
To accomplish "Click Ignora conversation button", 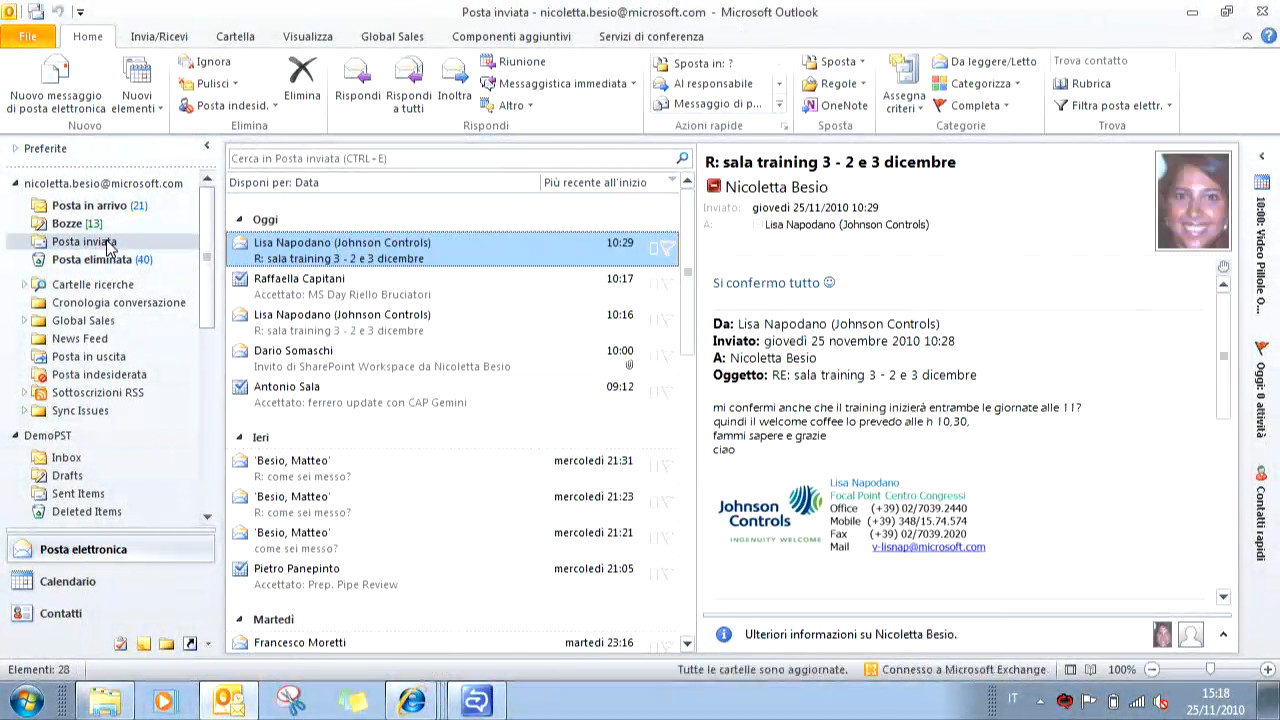I will click(205, 62).
